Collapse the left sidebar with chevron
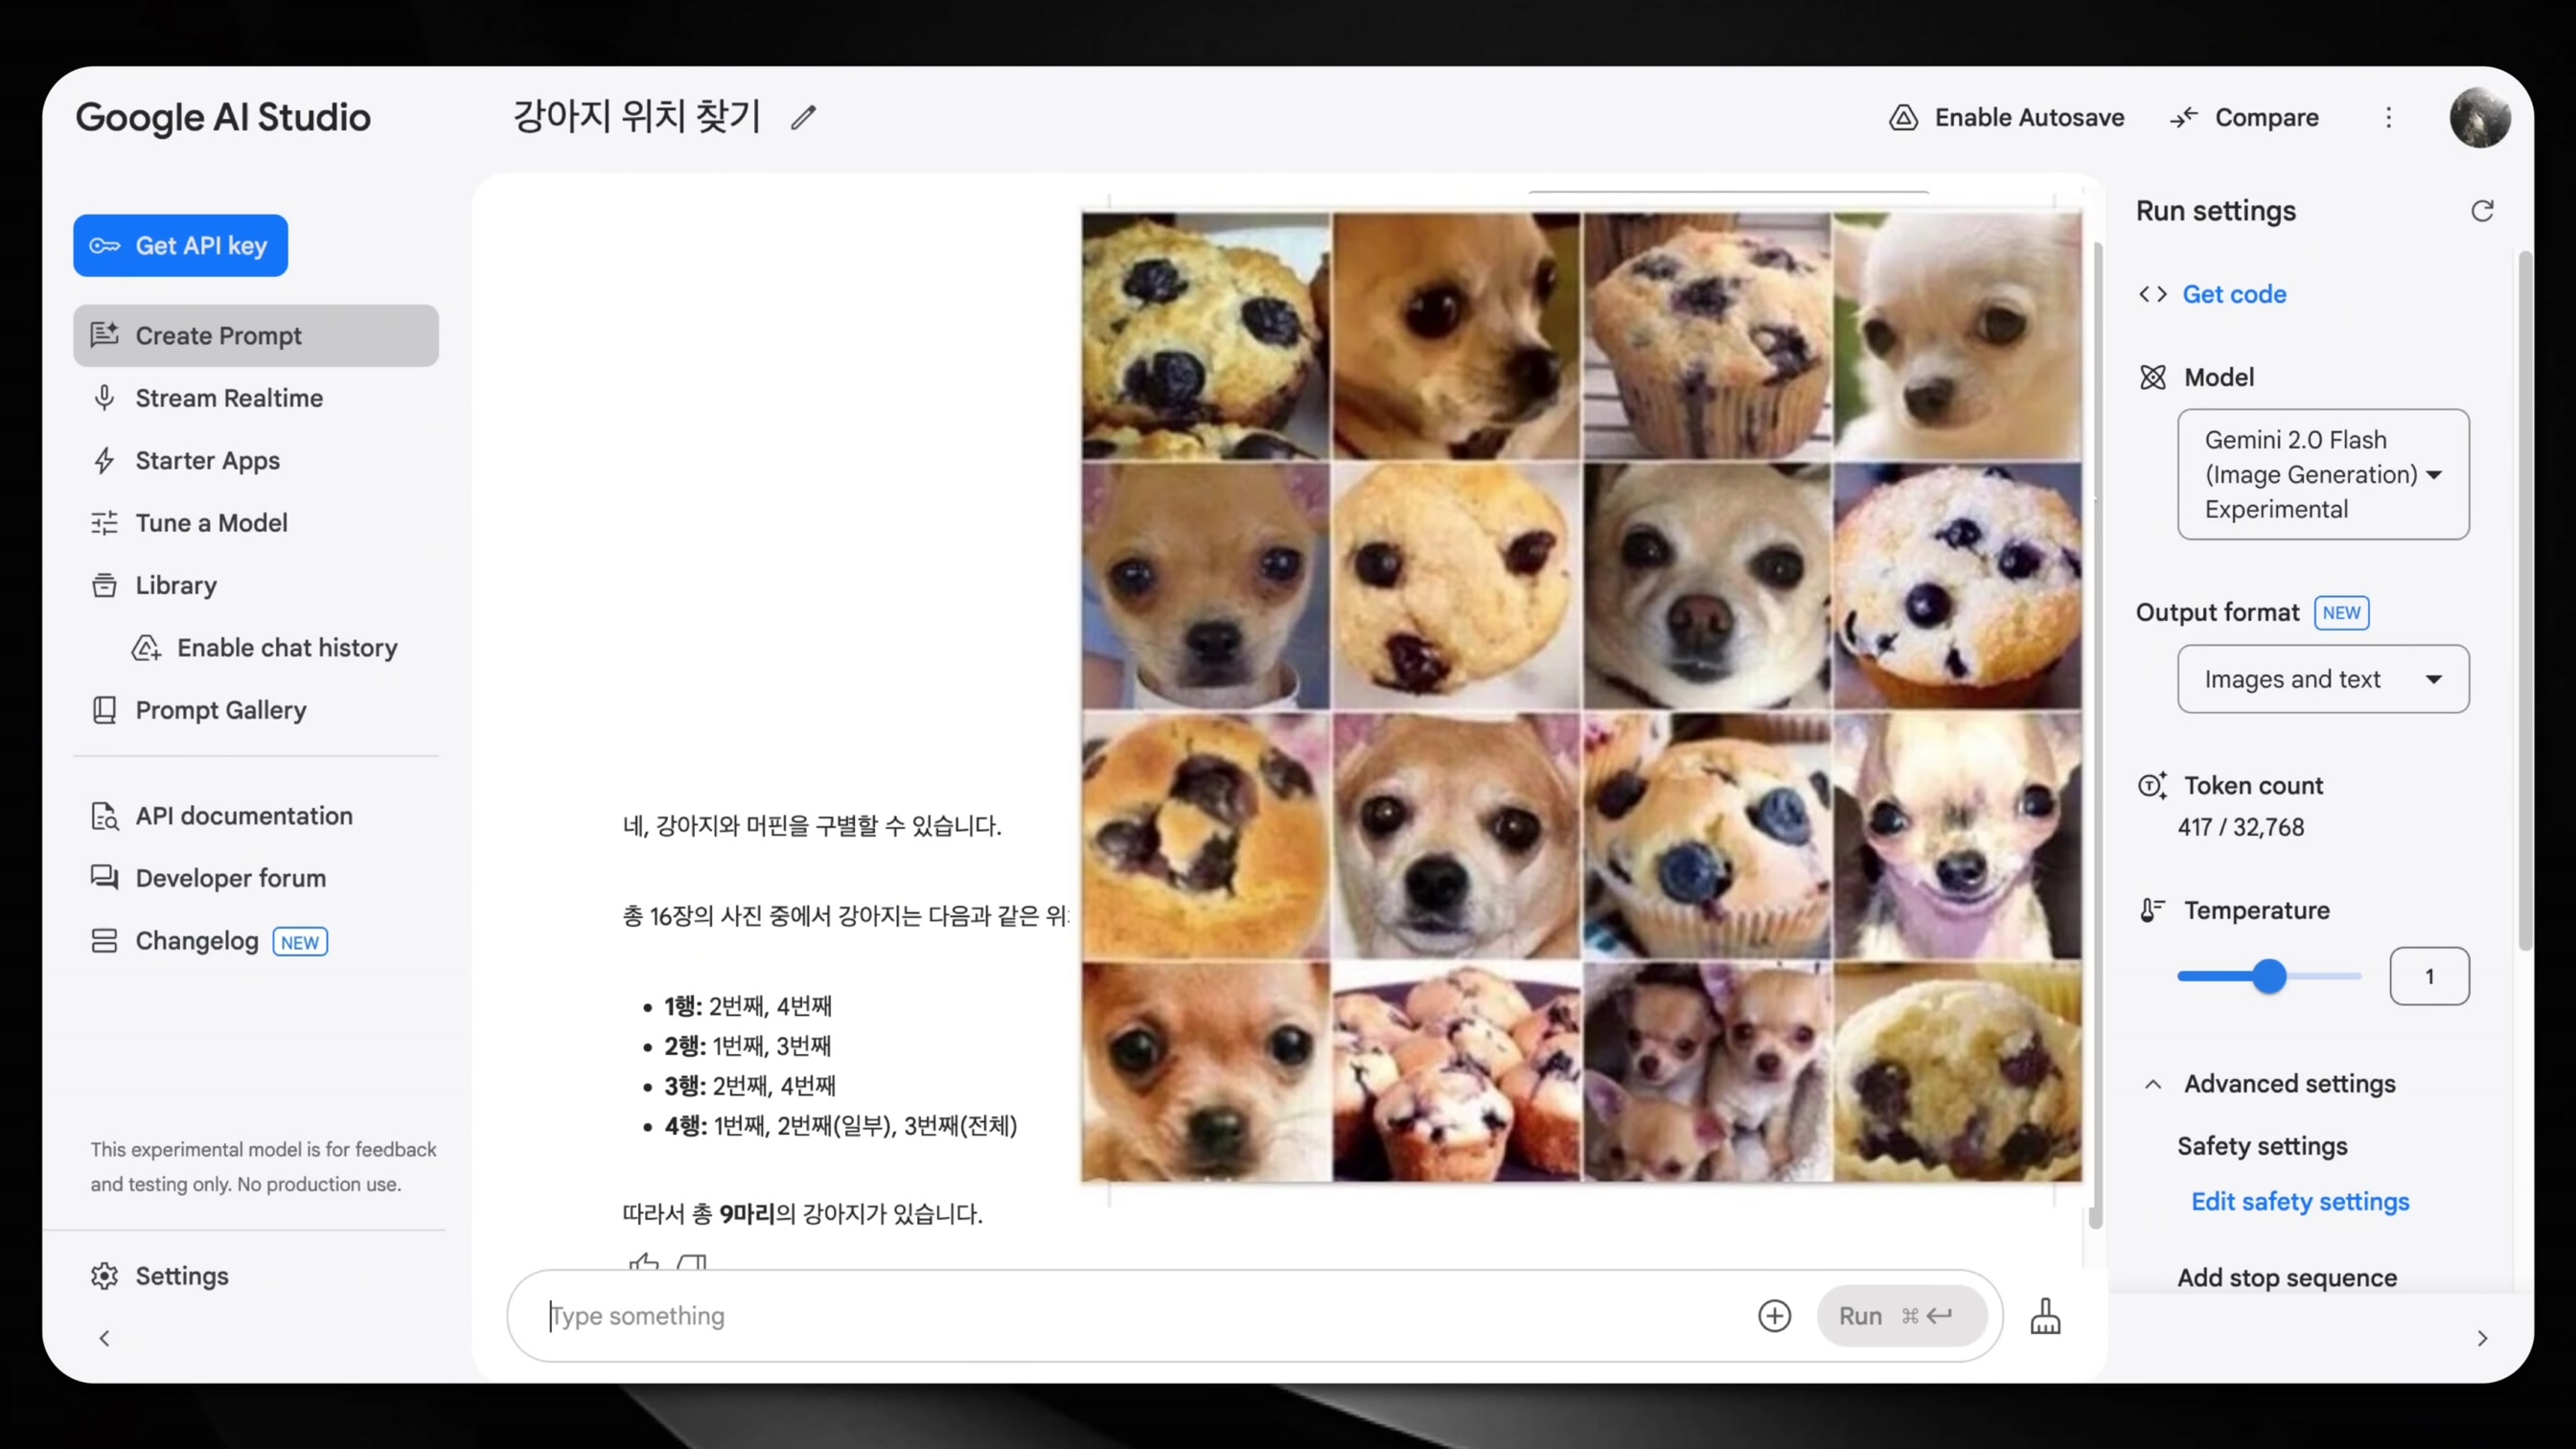 coord(104,1338)
